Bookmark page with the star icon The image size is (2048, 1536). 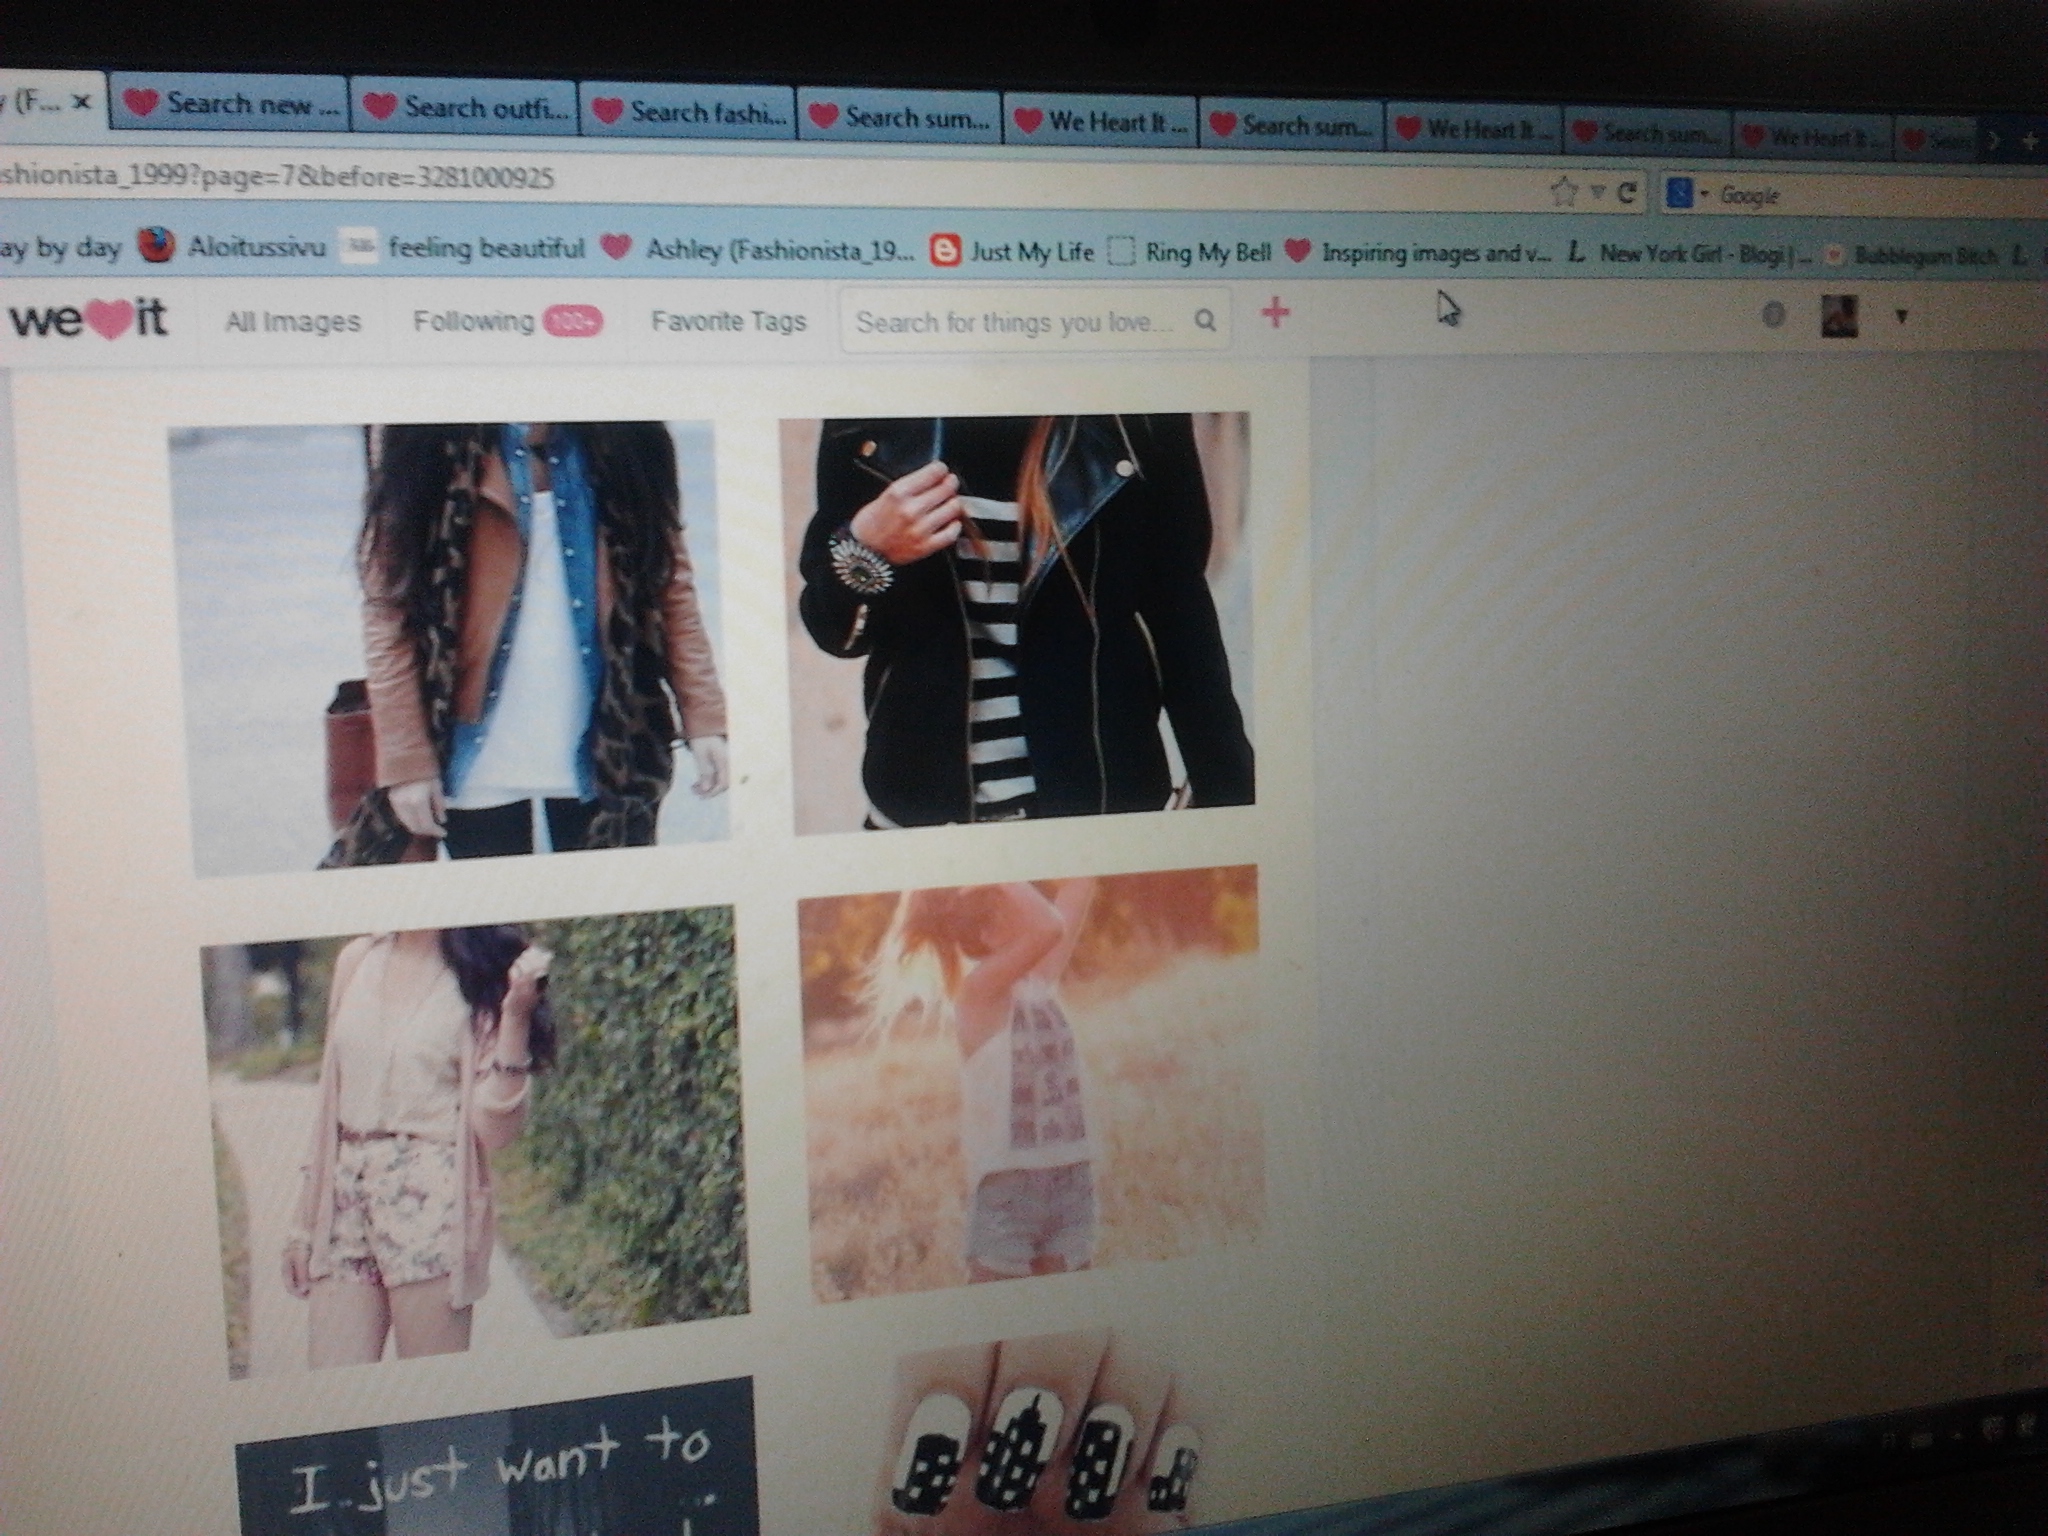coord(1562,191)
